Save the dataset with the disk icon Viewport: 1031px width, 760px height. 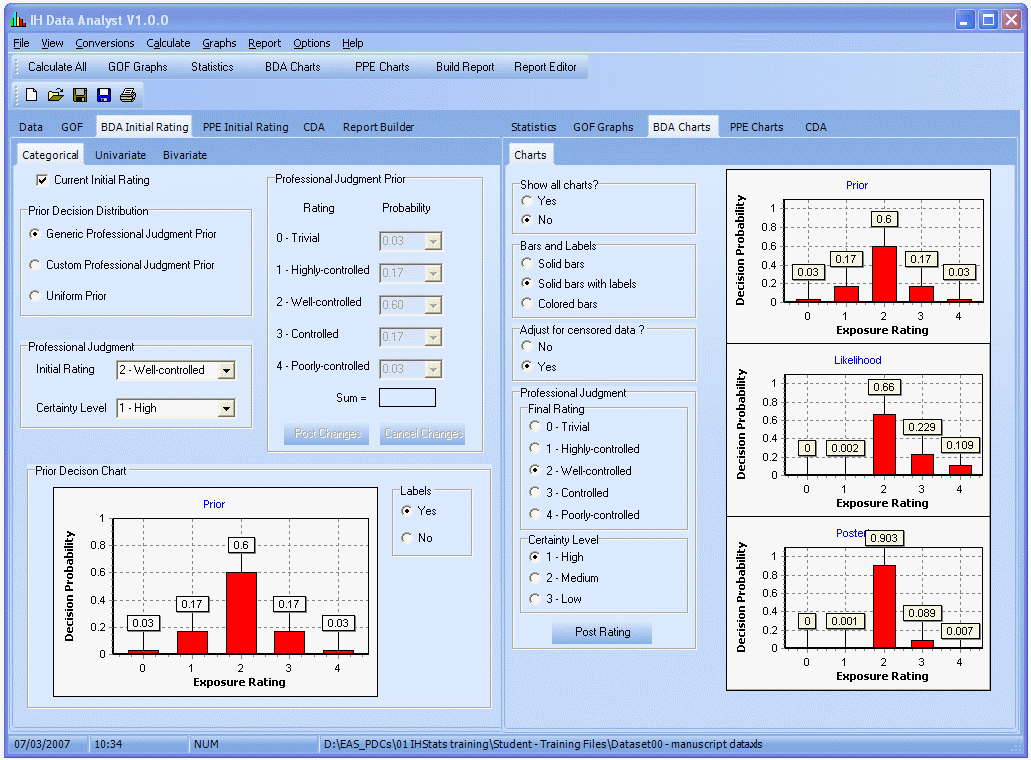[81, 95]
